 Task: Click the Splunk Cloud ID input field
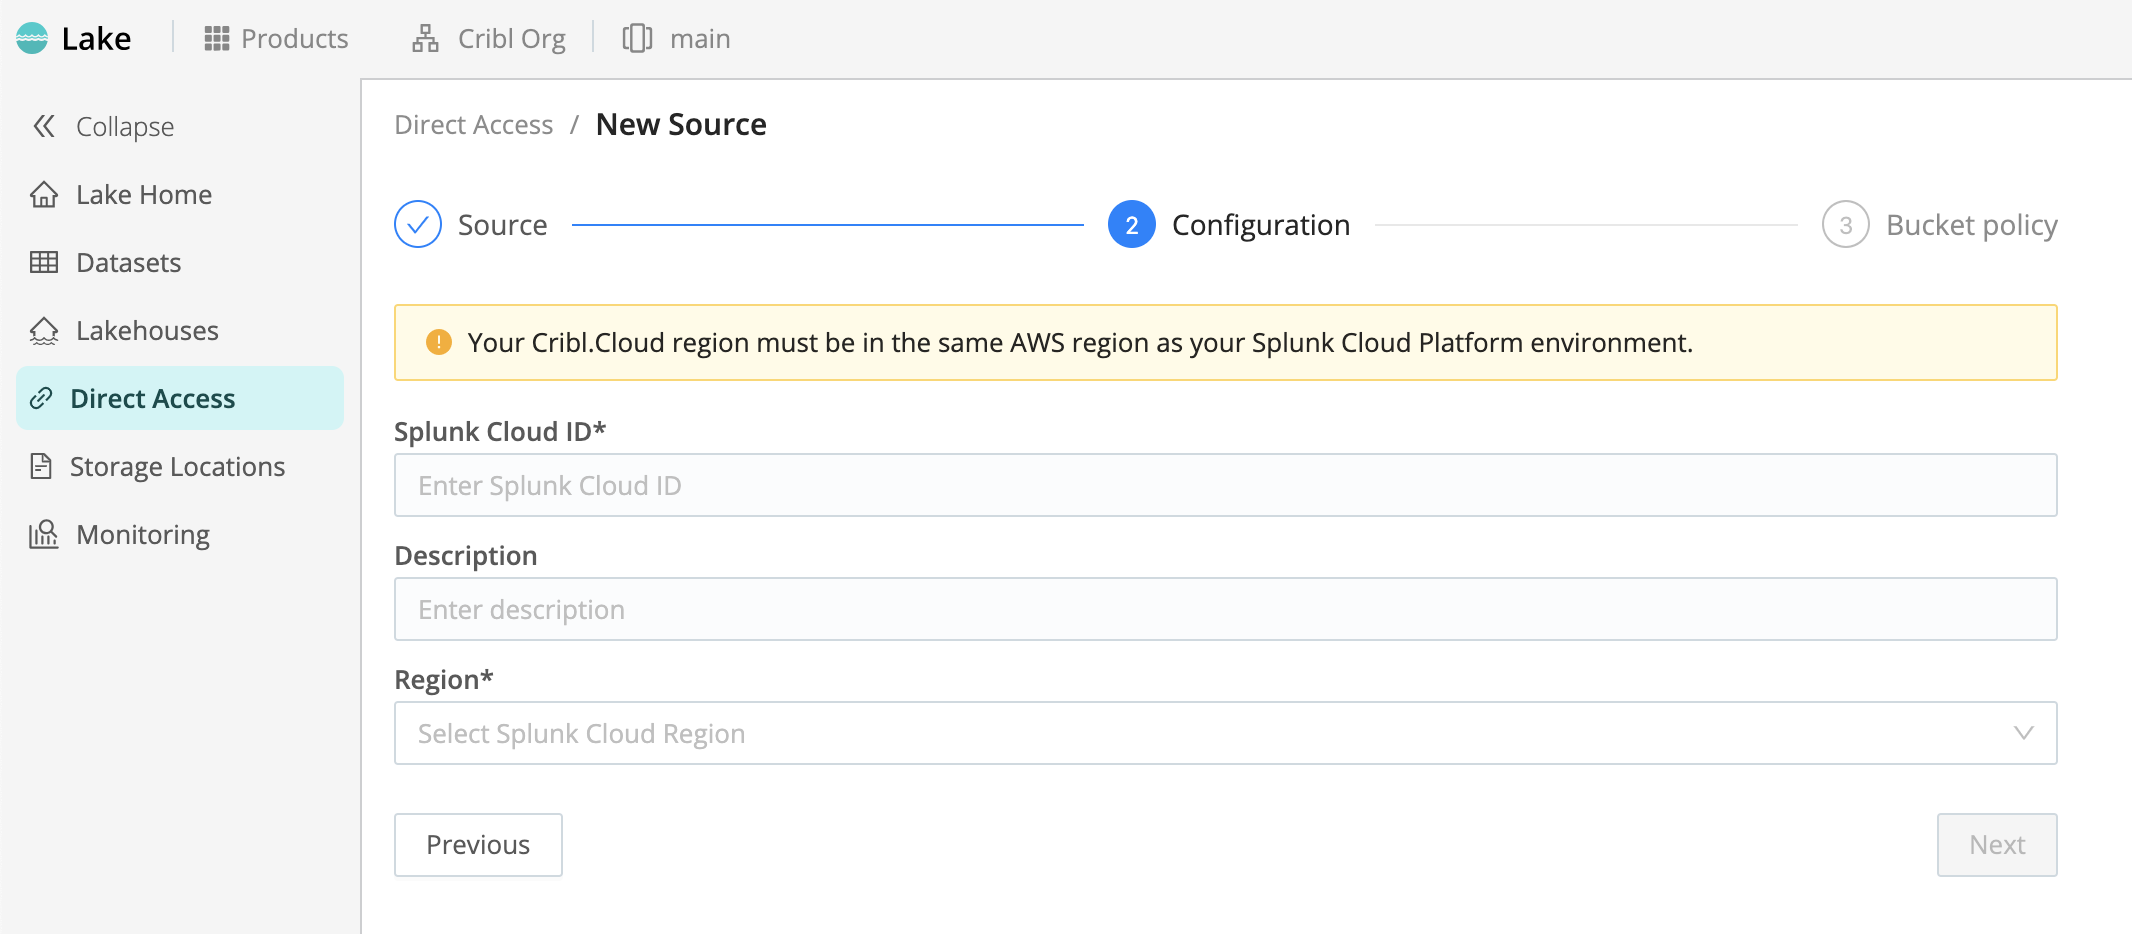click(1225, 485)
